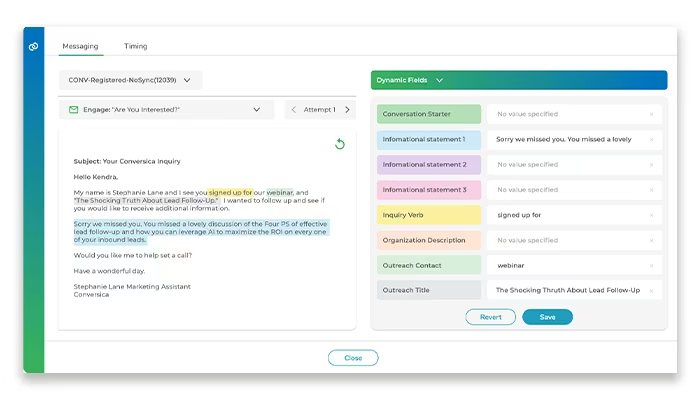Clear the Informational statement 3 value
Screen dimensions: 700x400
tap(651, 190)
